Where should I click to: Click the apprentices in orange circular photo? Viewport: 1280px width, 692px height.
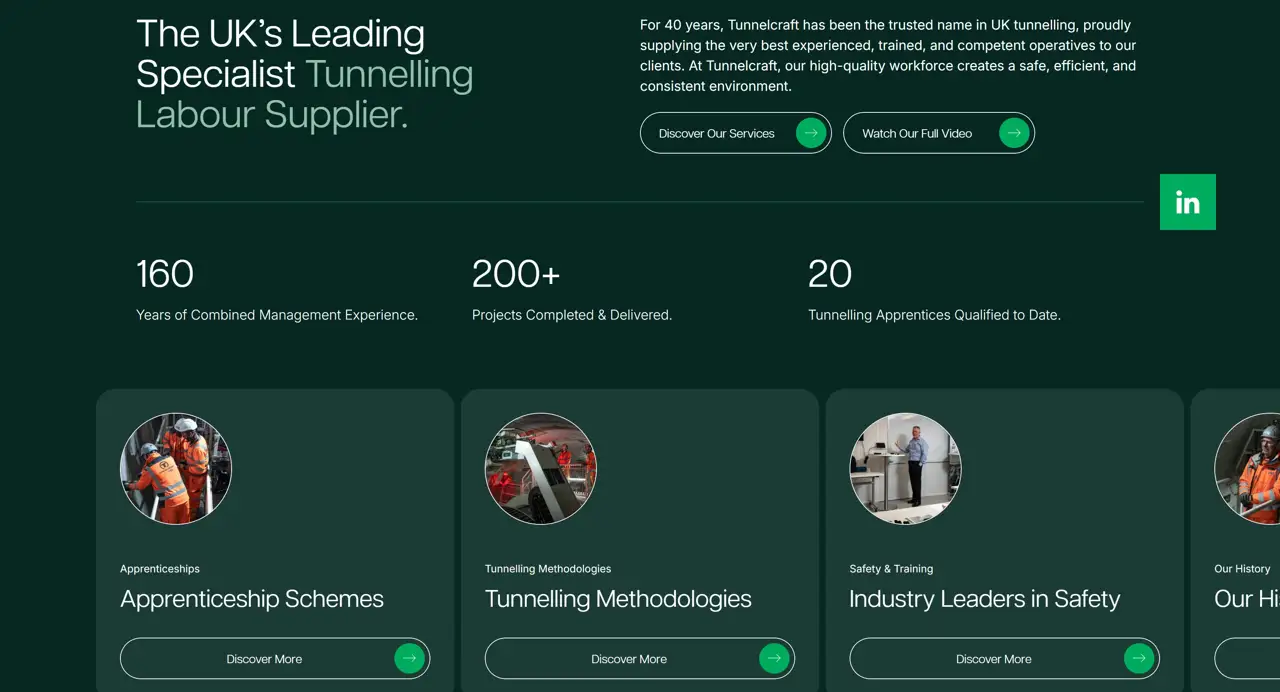click(176, 469)
